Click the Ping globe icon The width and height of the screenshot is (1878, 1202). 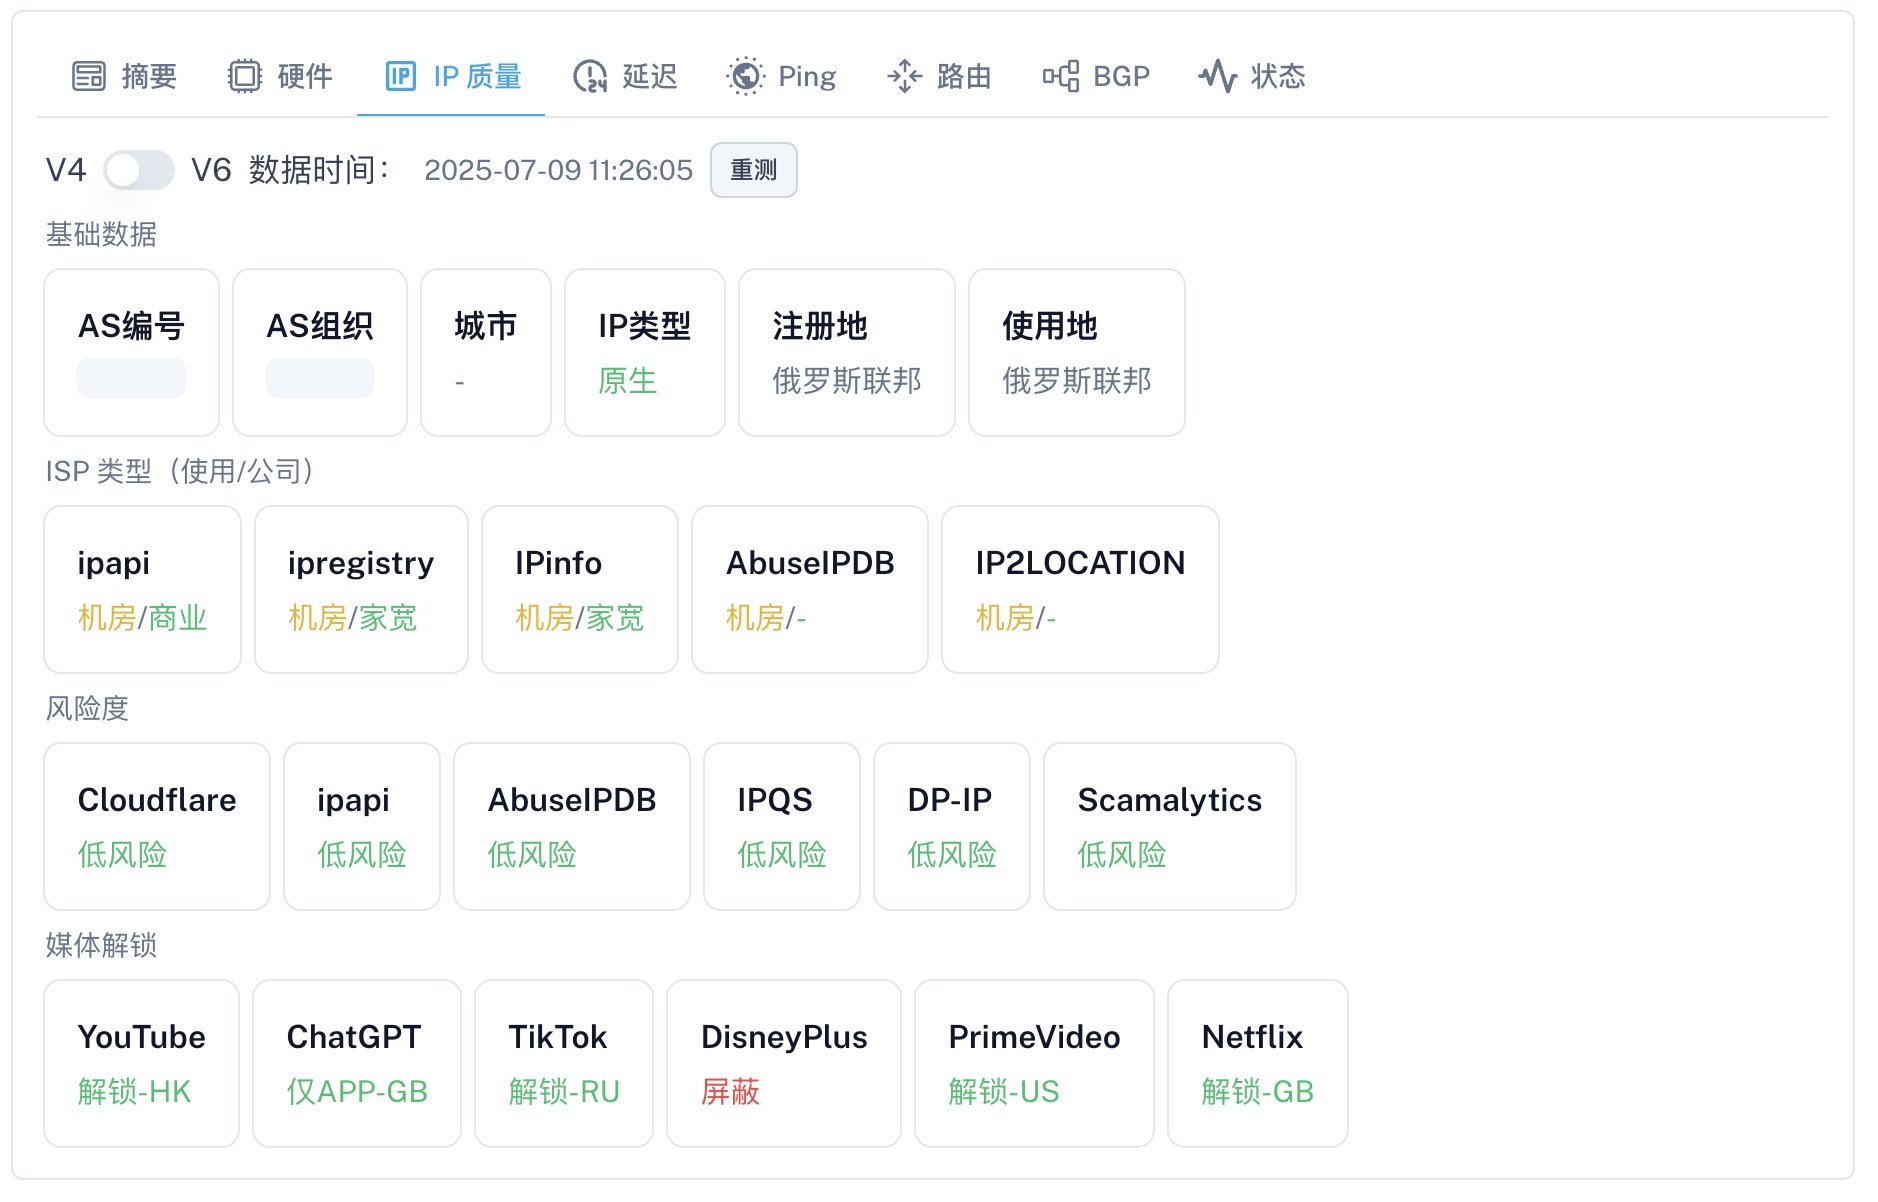744,75
